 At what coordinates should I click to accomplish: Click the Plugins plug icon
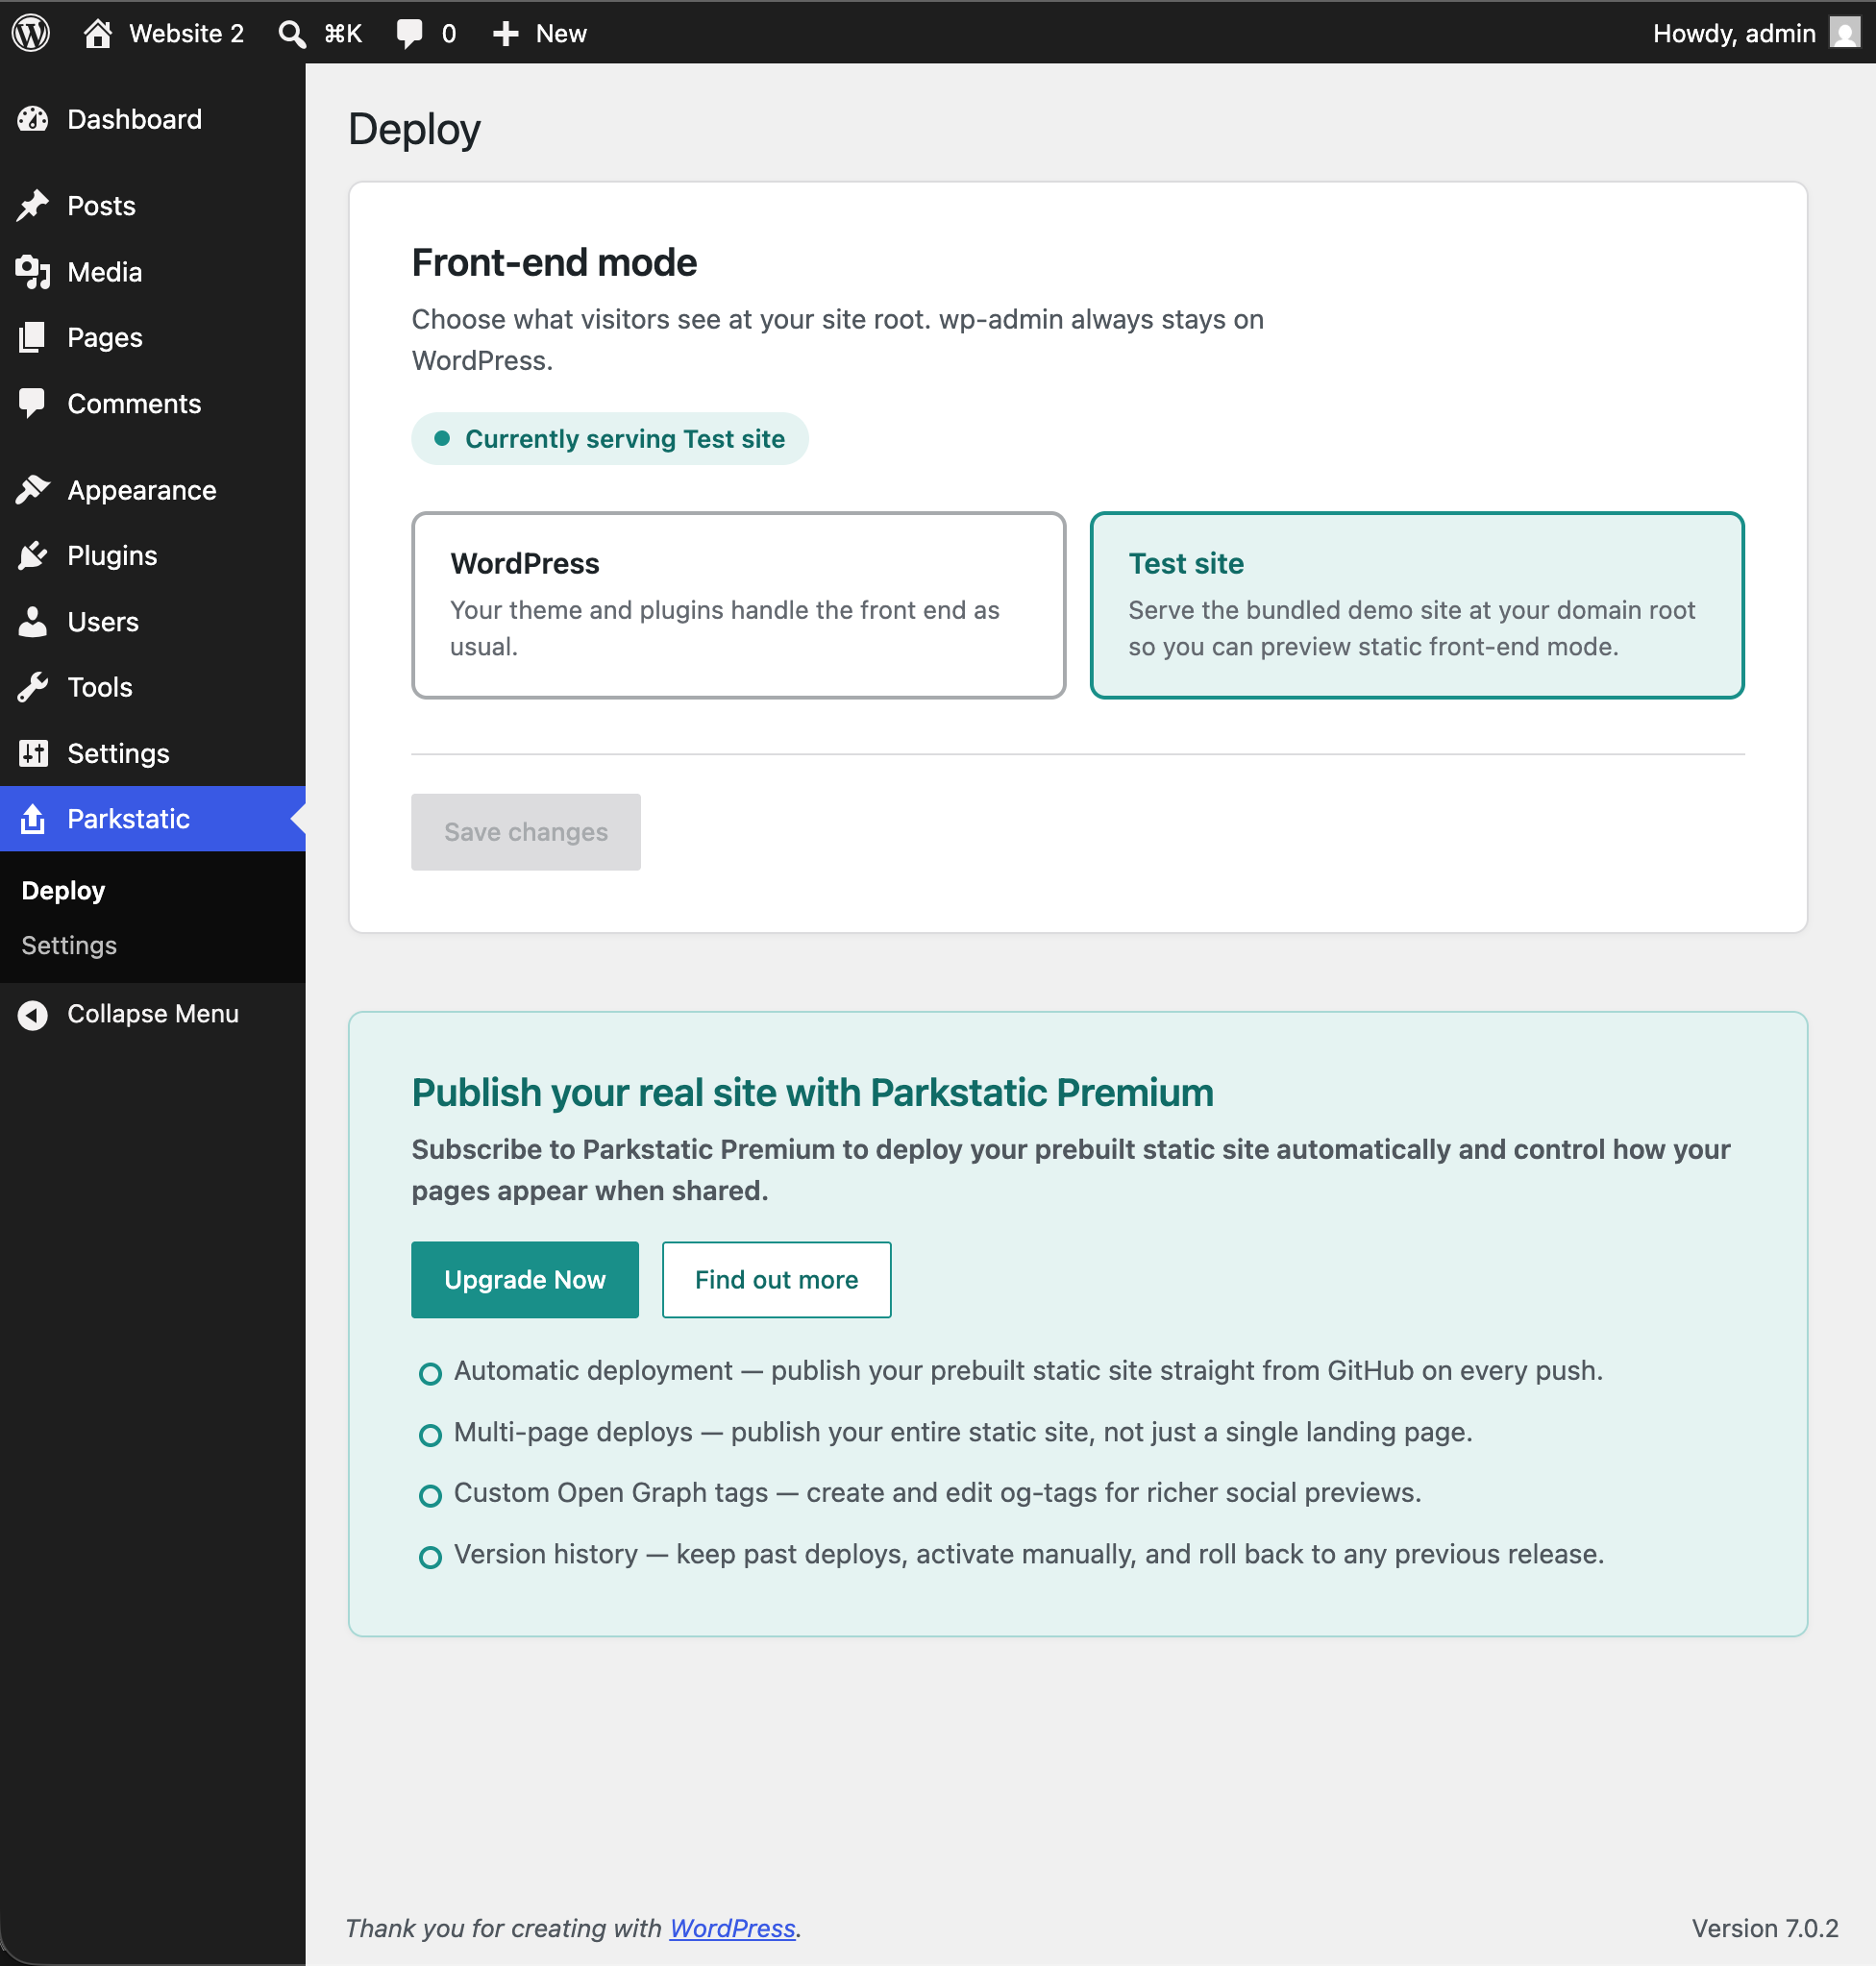tap(33, 556)
